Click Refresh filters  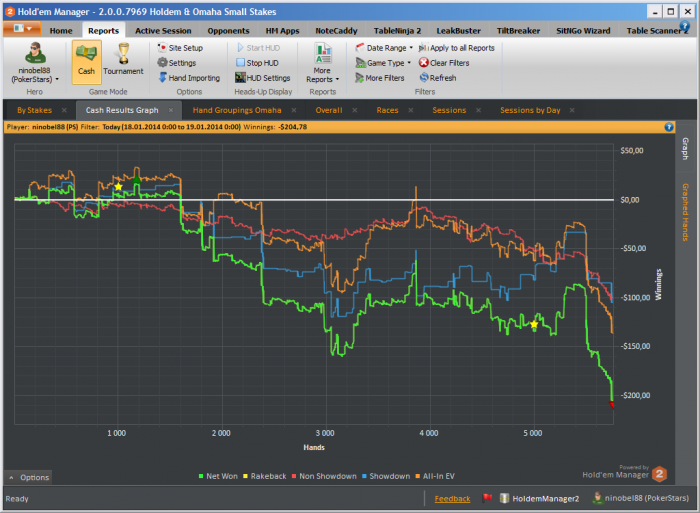pos(438,78)
